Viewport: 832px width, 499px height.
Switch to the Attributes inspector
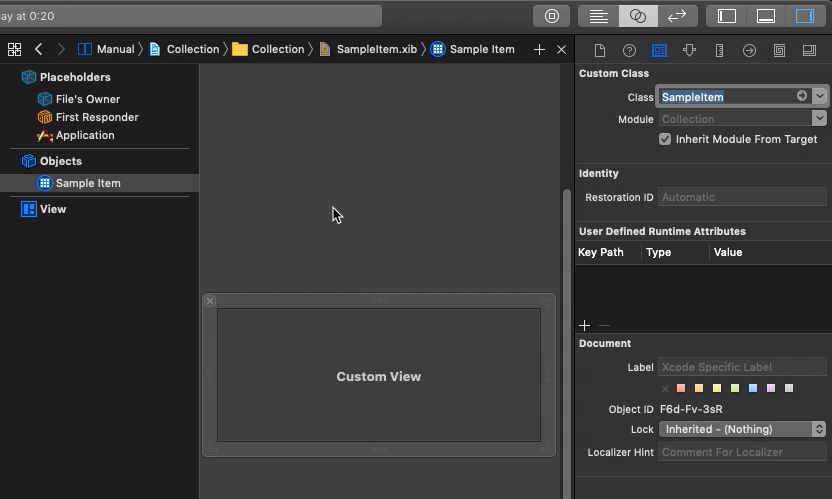click(689, 50)
